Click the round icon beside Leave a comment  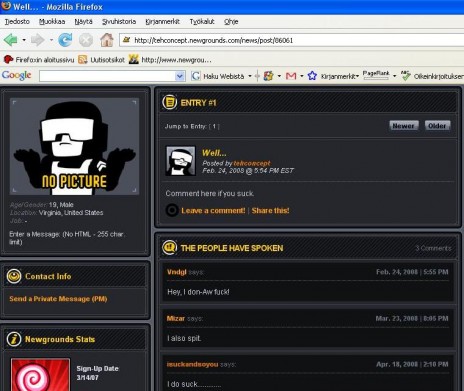pyautogui.click(x=172, y=210)
